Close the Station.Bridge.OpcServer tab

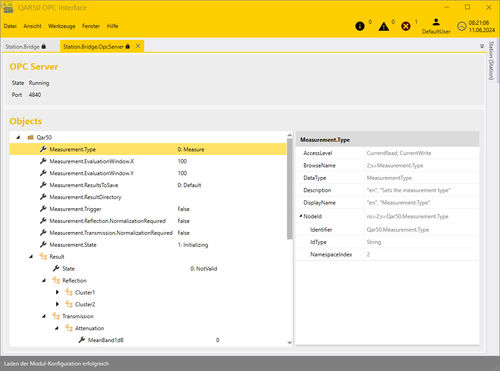[138, 46]
